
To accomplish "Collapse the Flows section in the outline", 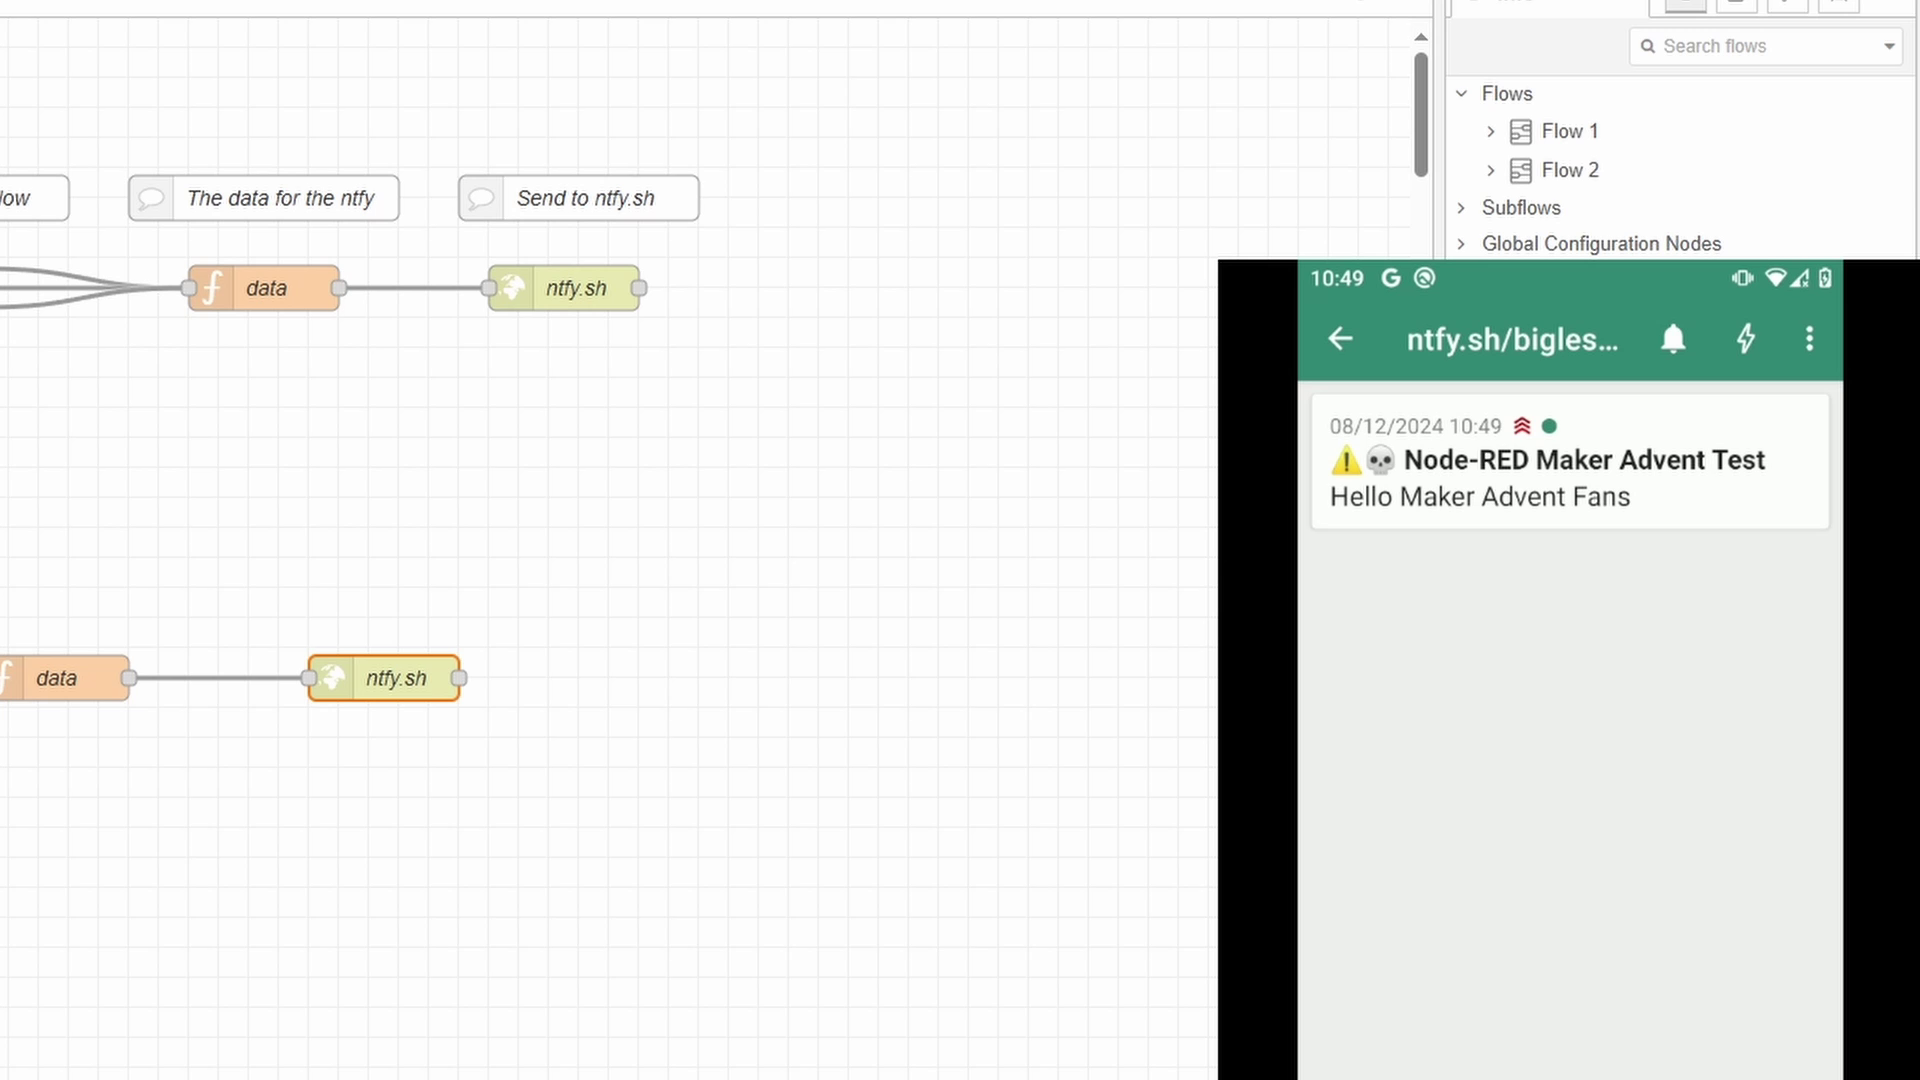I will 1461,93.
